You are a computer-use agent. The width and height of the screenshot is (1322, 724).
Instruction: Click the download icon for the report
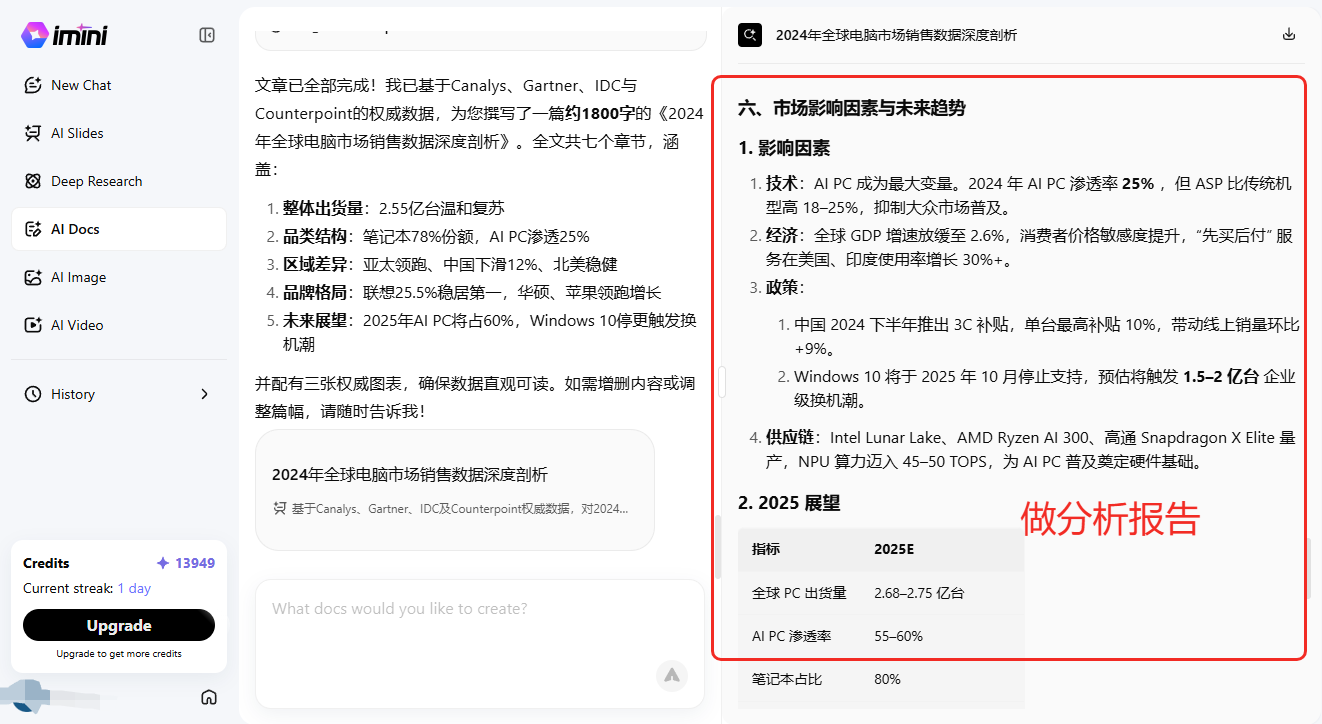[1288, 33]
